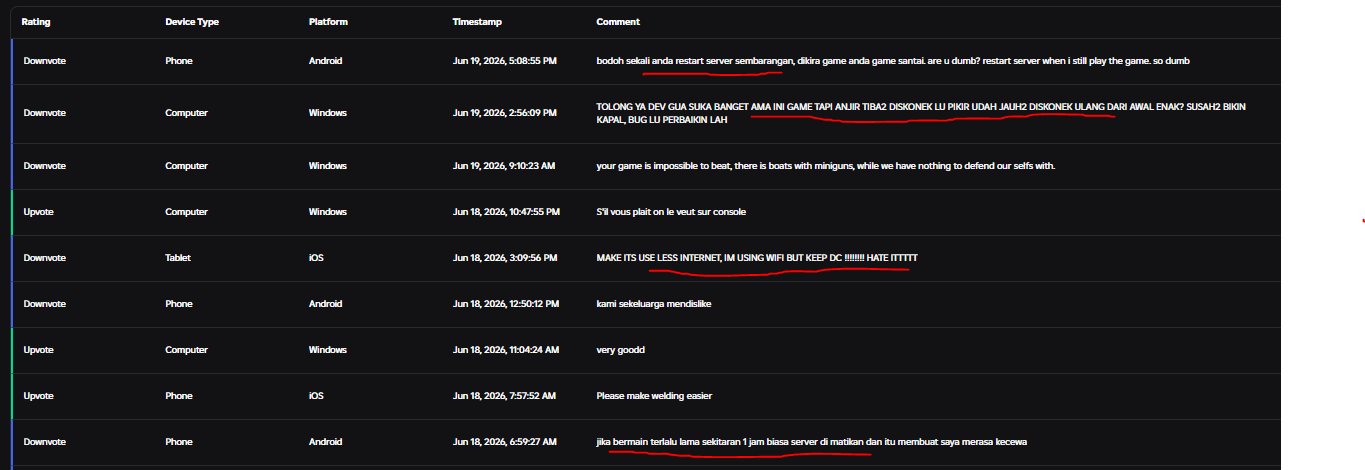Image resolution: width=1365 pixels, height=470 pixels.
Task: Click the 'very goodd' comment
Action: tap(621, 350)
